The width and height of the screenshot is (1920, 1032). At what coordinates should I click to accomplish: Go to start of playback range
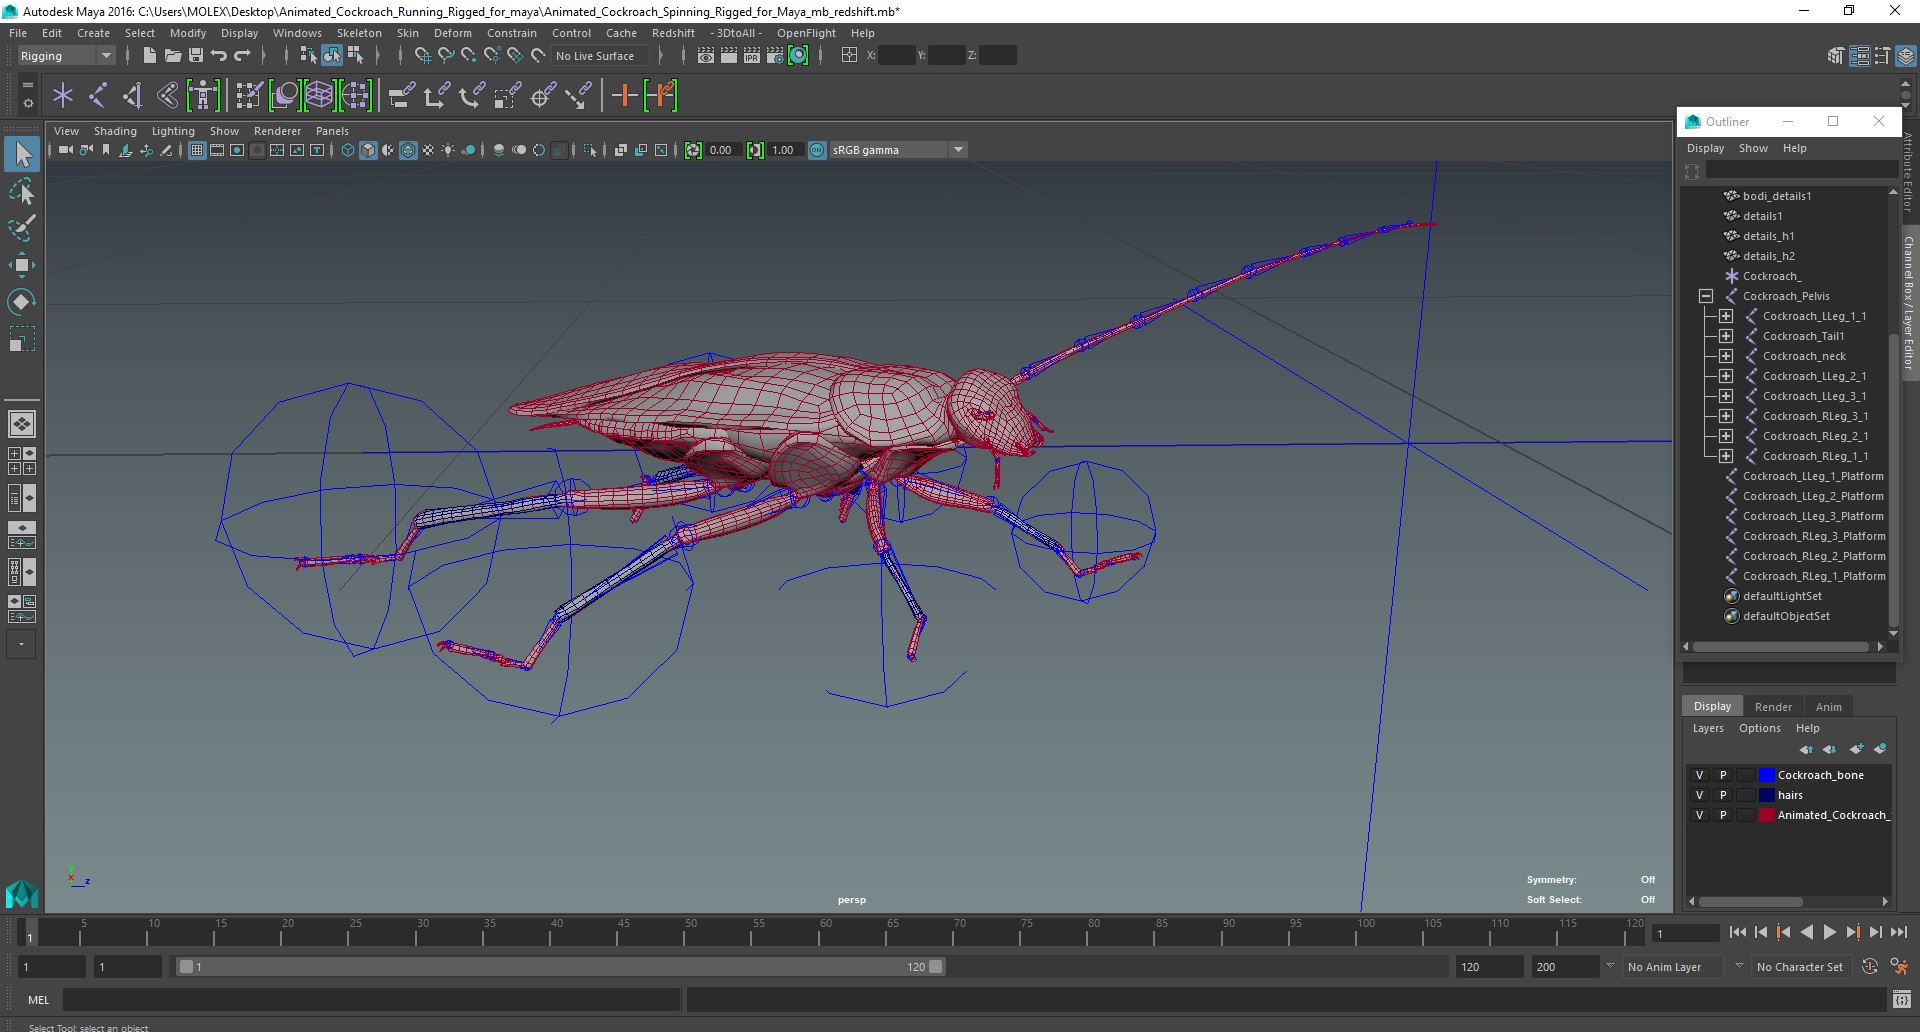(1738, 932)
